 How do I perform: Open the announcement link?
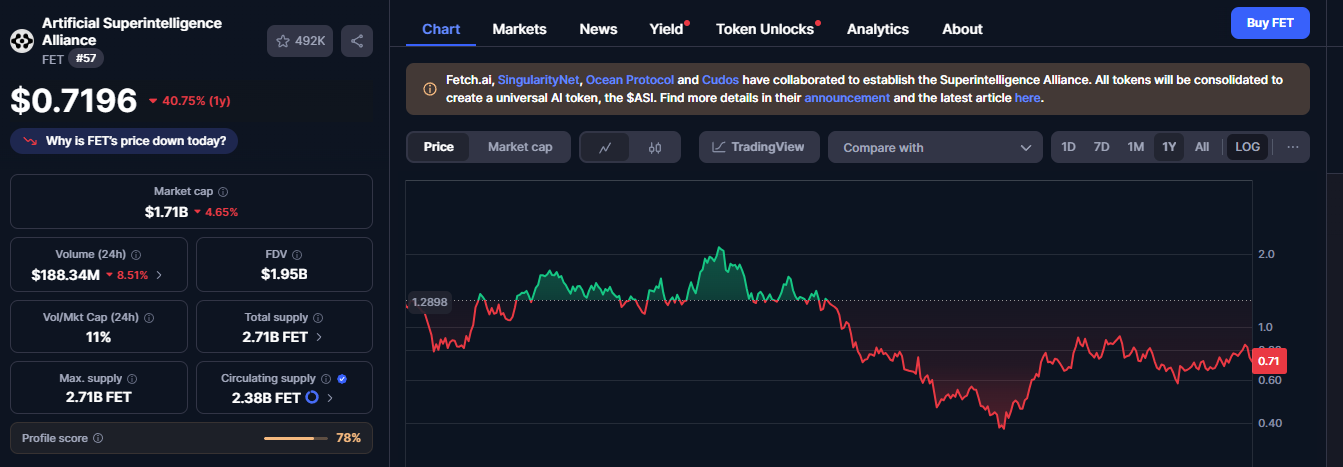tap(847, 98)
